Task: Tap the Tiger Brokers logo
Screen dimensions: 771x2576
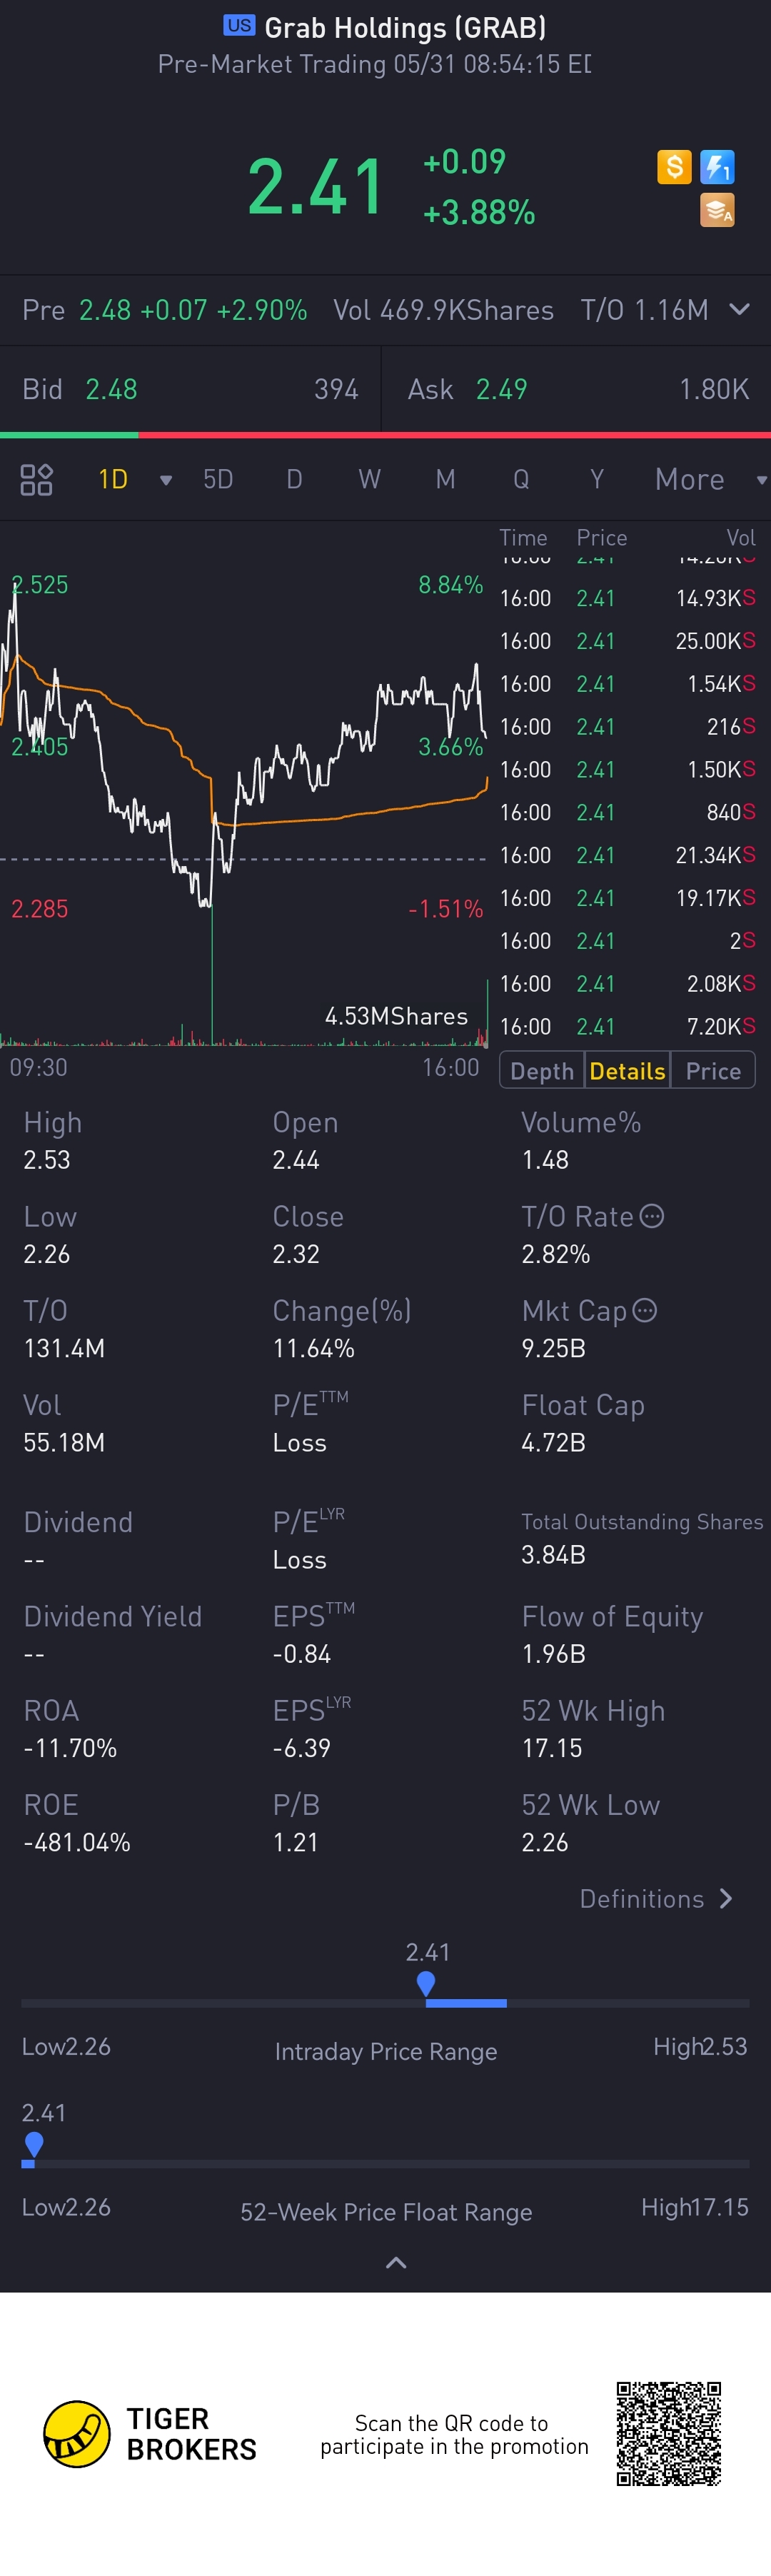Action: 77,2434
